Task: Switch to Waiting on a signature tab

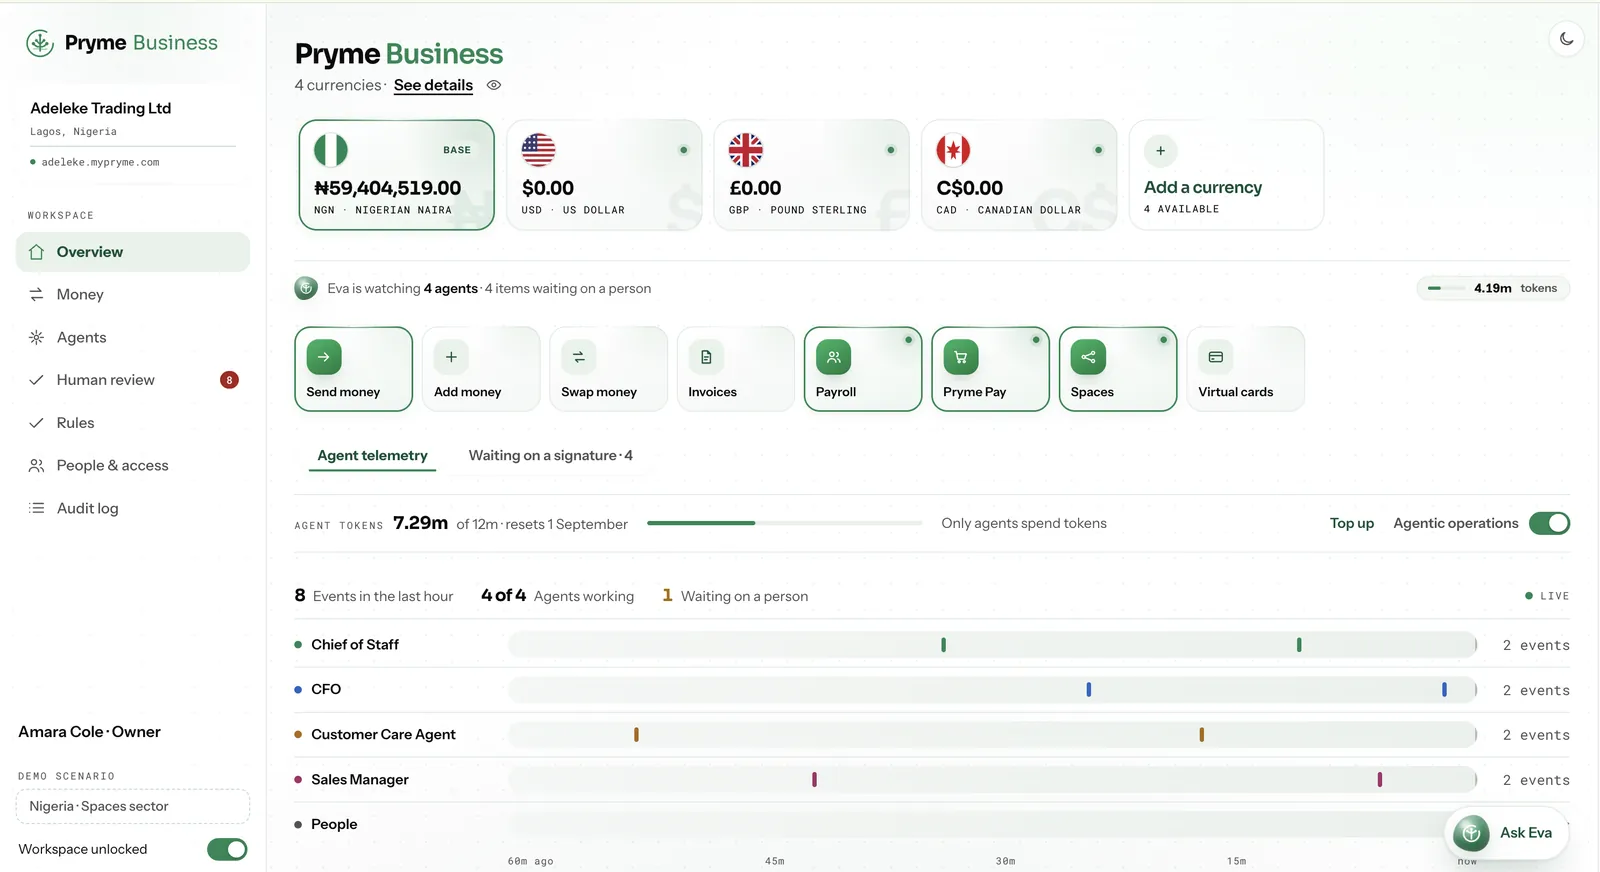Action: coord(551,456)
